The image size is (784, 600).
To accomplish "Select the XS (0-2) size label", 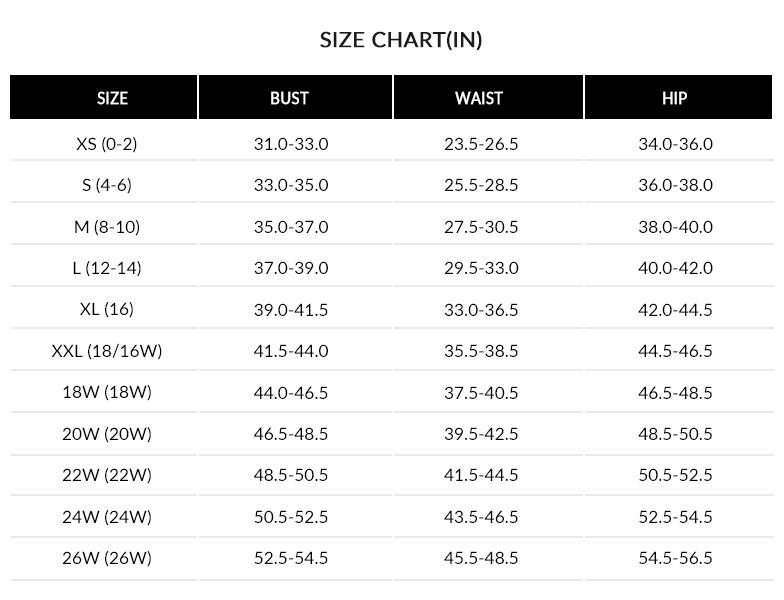I will pyautogui.click(x=106, y=144).
